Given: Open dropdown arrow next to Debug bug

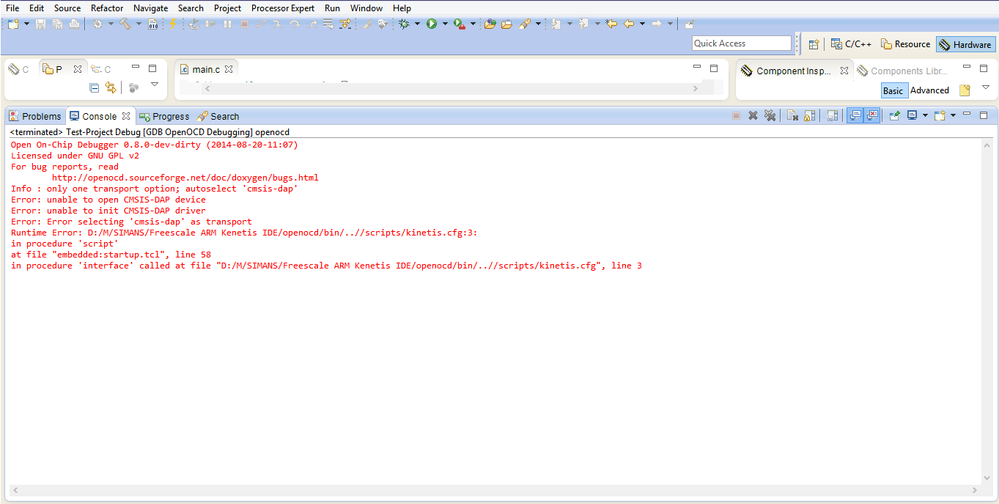Looking at the screenshot, I should click(x=417, y=24).
